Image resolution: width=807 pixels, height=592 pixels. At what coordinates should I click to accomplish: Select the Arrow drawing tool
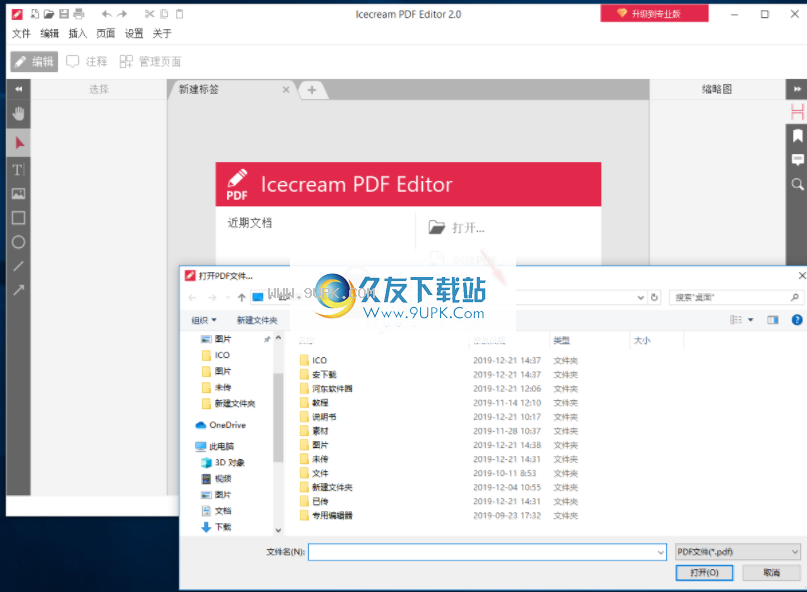click(19, 290)
